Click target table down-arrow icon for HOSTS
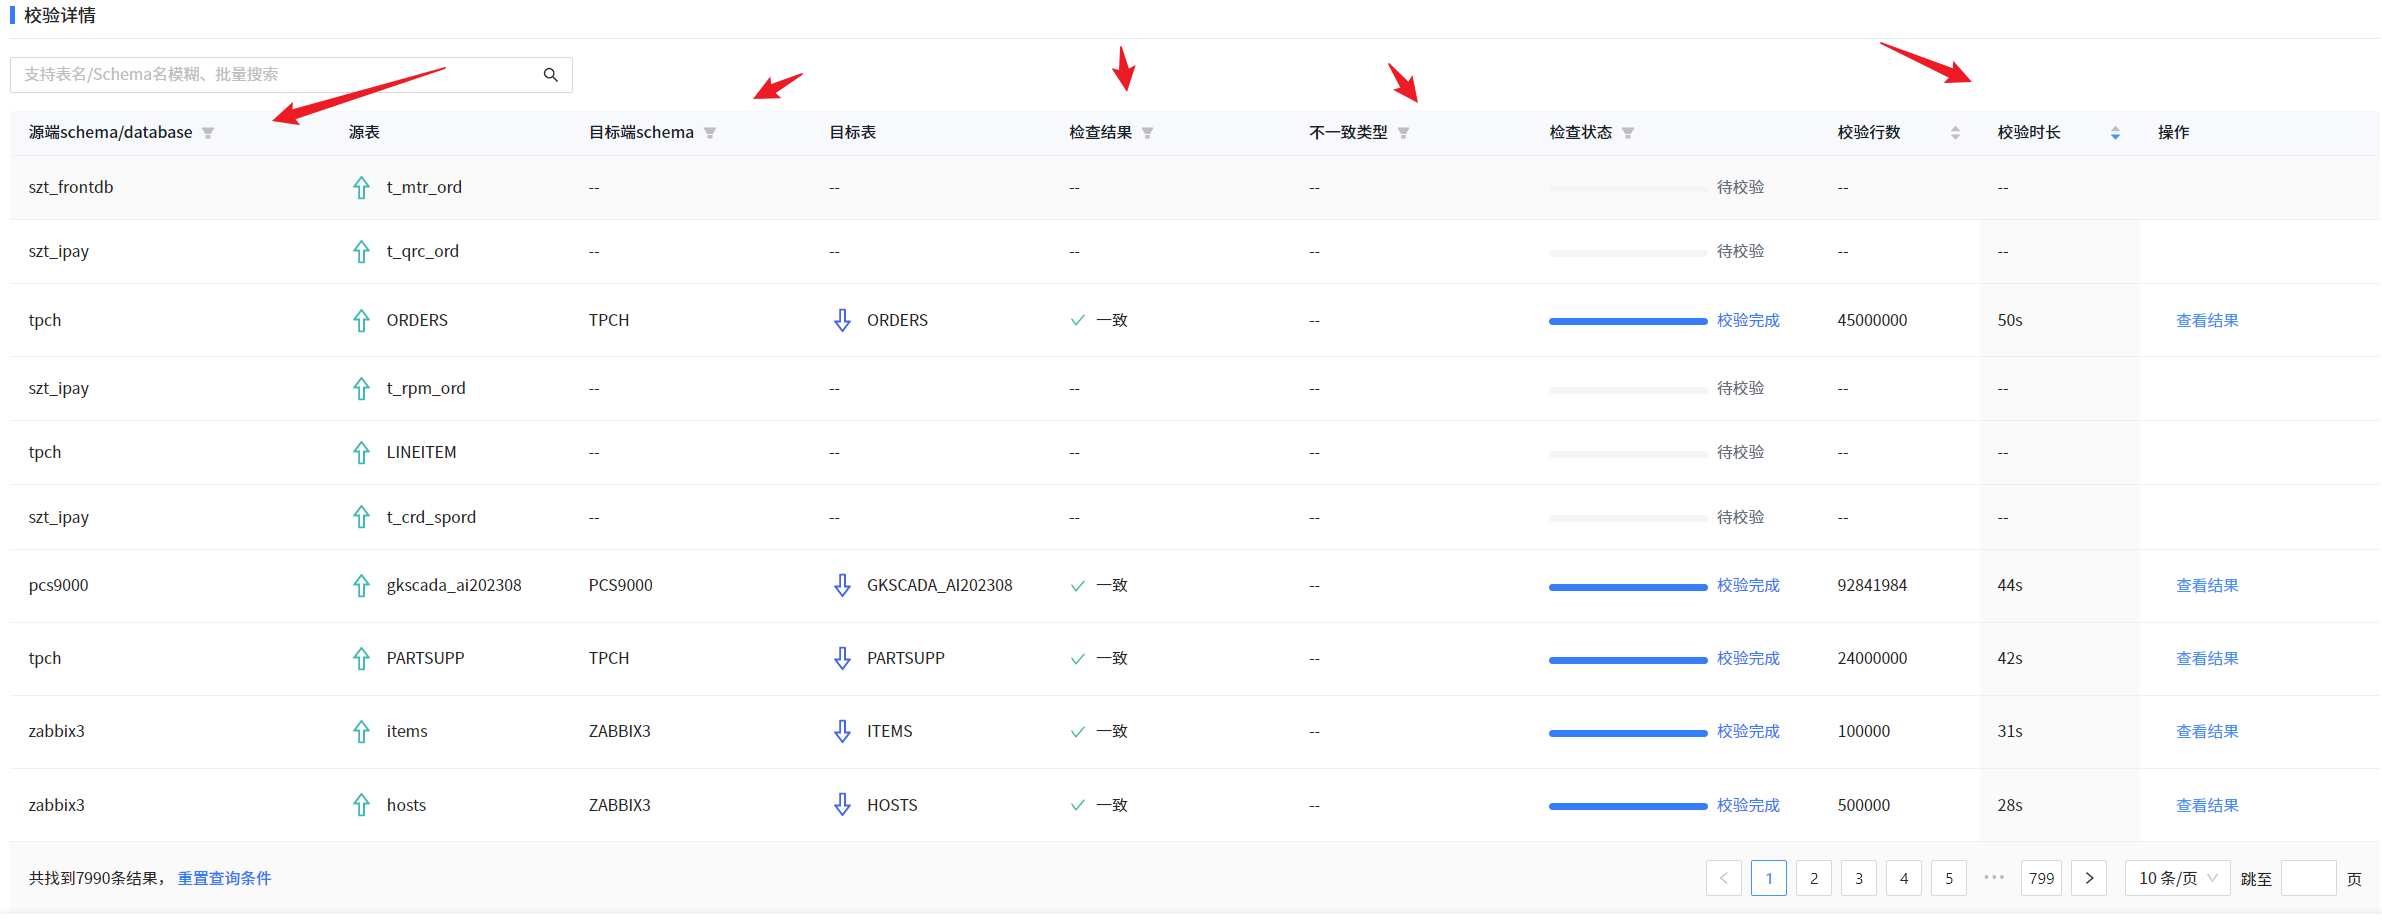 point(842,805)
